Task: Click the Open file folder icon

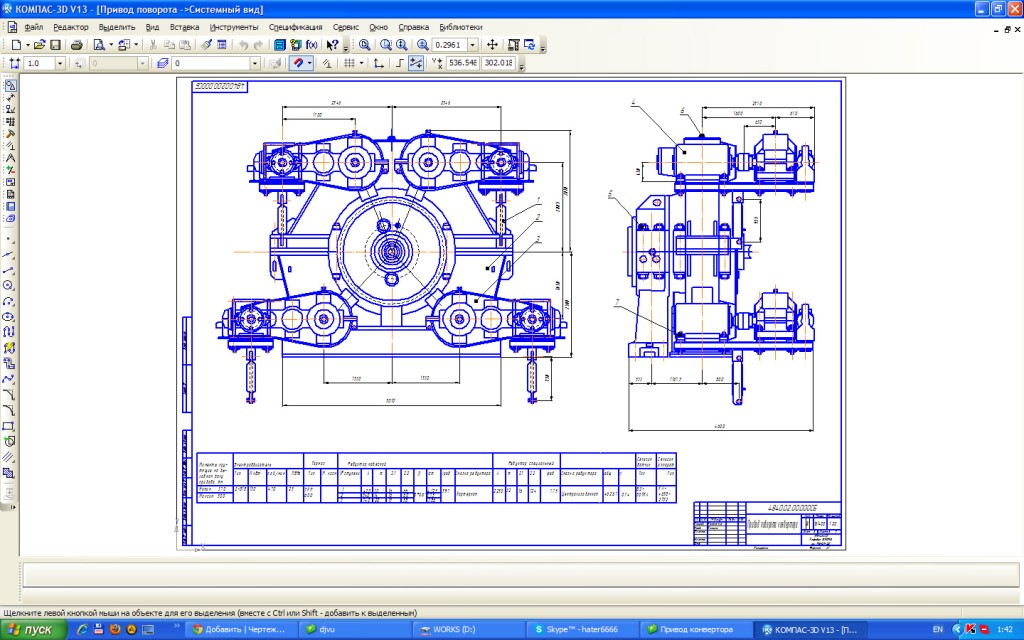Action: pyautogui.click(x=39, y=45)
